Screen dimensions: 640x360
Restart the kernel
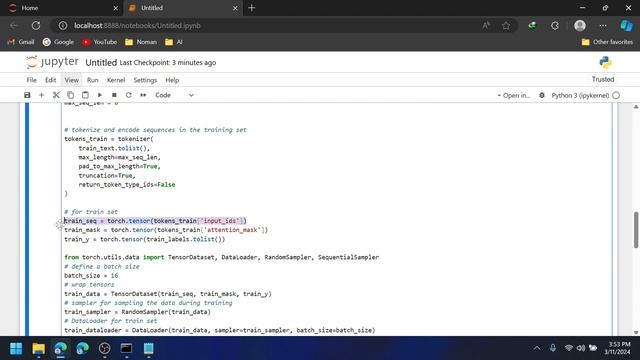(x=129, y=95)
